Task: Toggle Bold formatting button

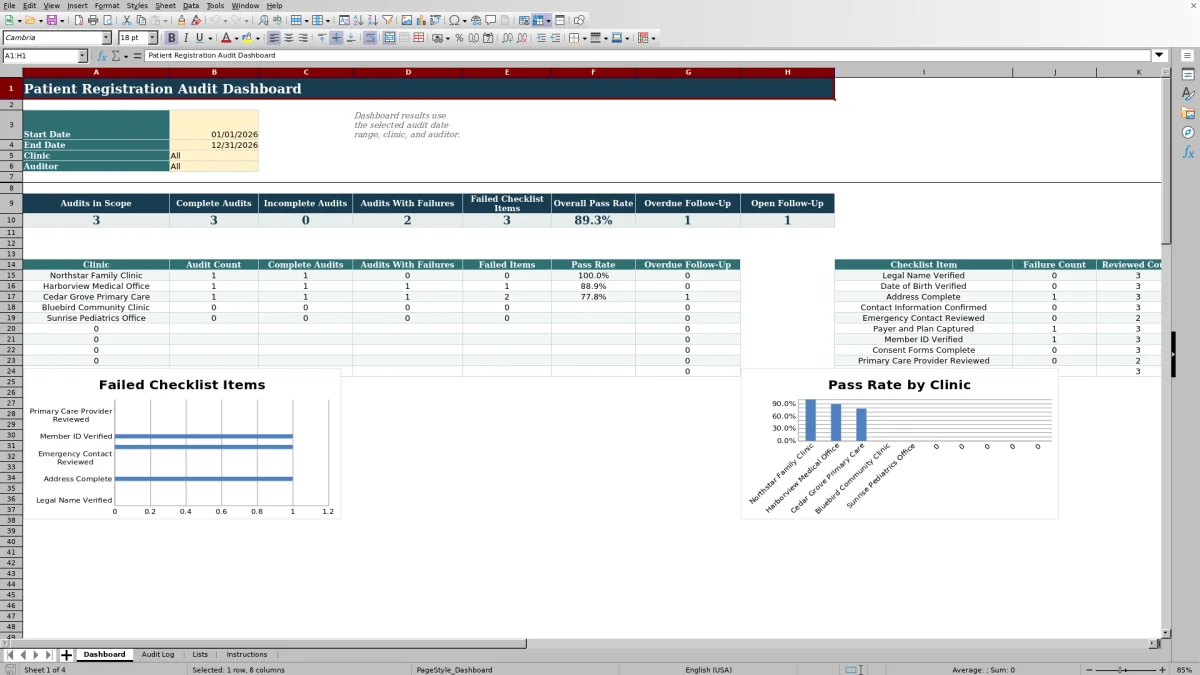Action: 171,38
